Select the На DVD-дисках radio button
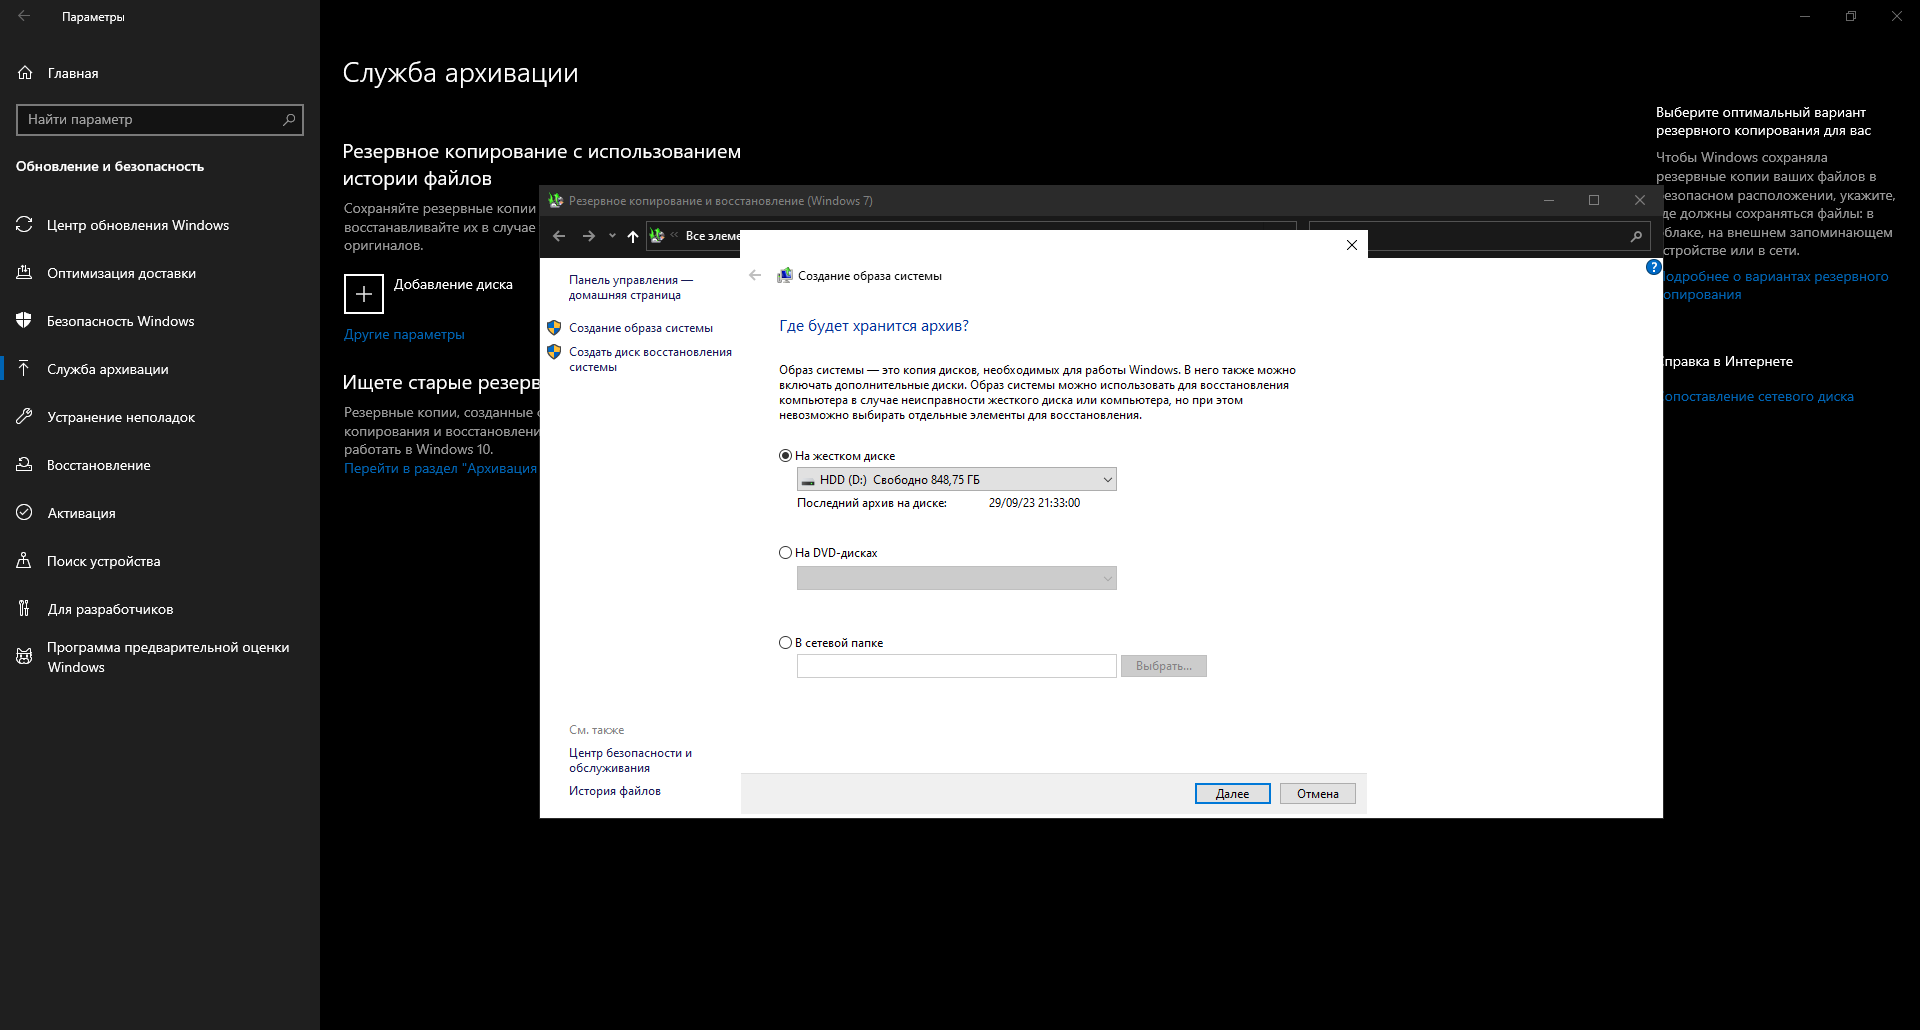The image size is (1920, 1030). tap(785, 553)
